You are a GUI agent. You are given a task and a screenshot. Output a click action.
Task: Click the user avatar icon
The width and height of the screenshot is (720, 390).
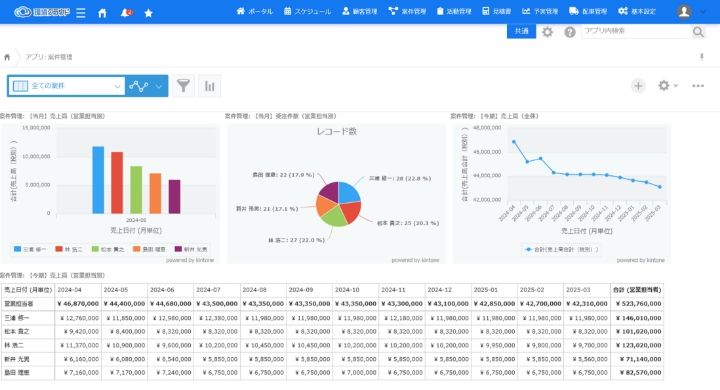pyautogui.click(x=684, y=11)
